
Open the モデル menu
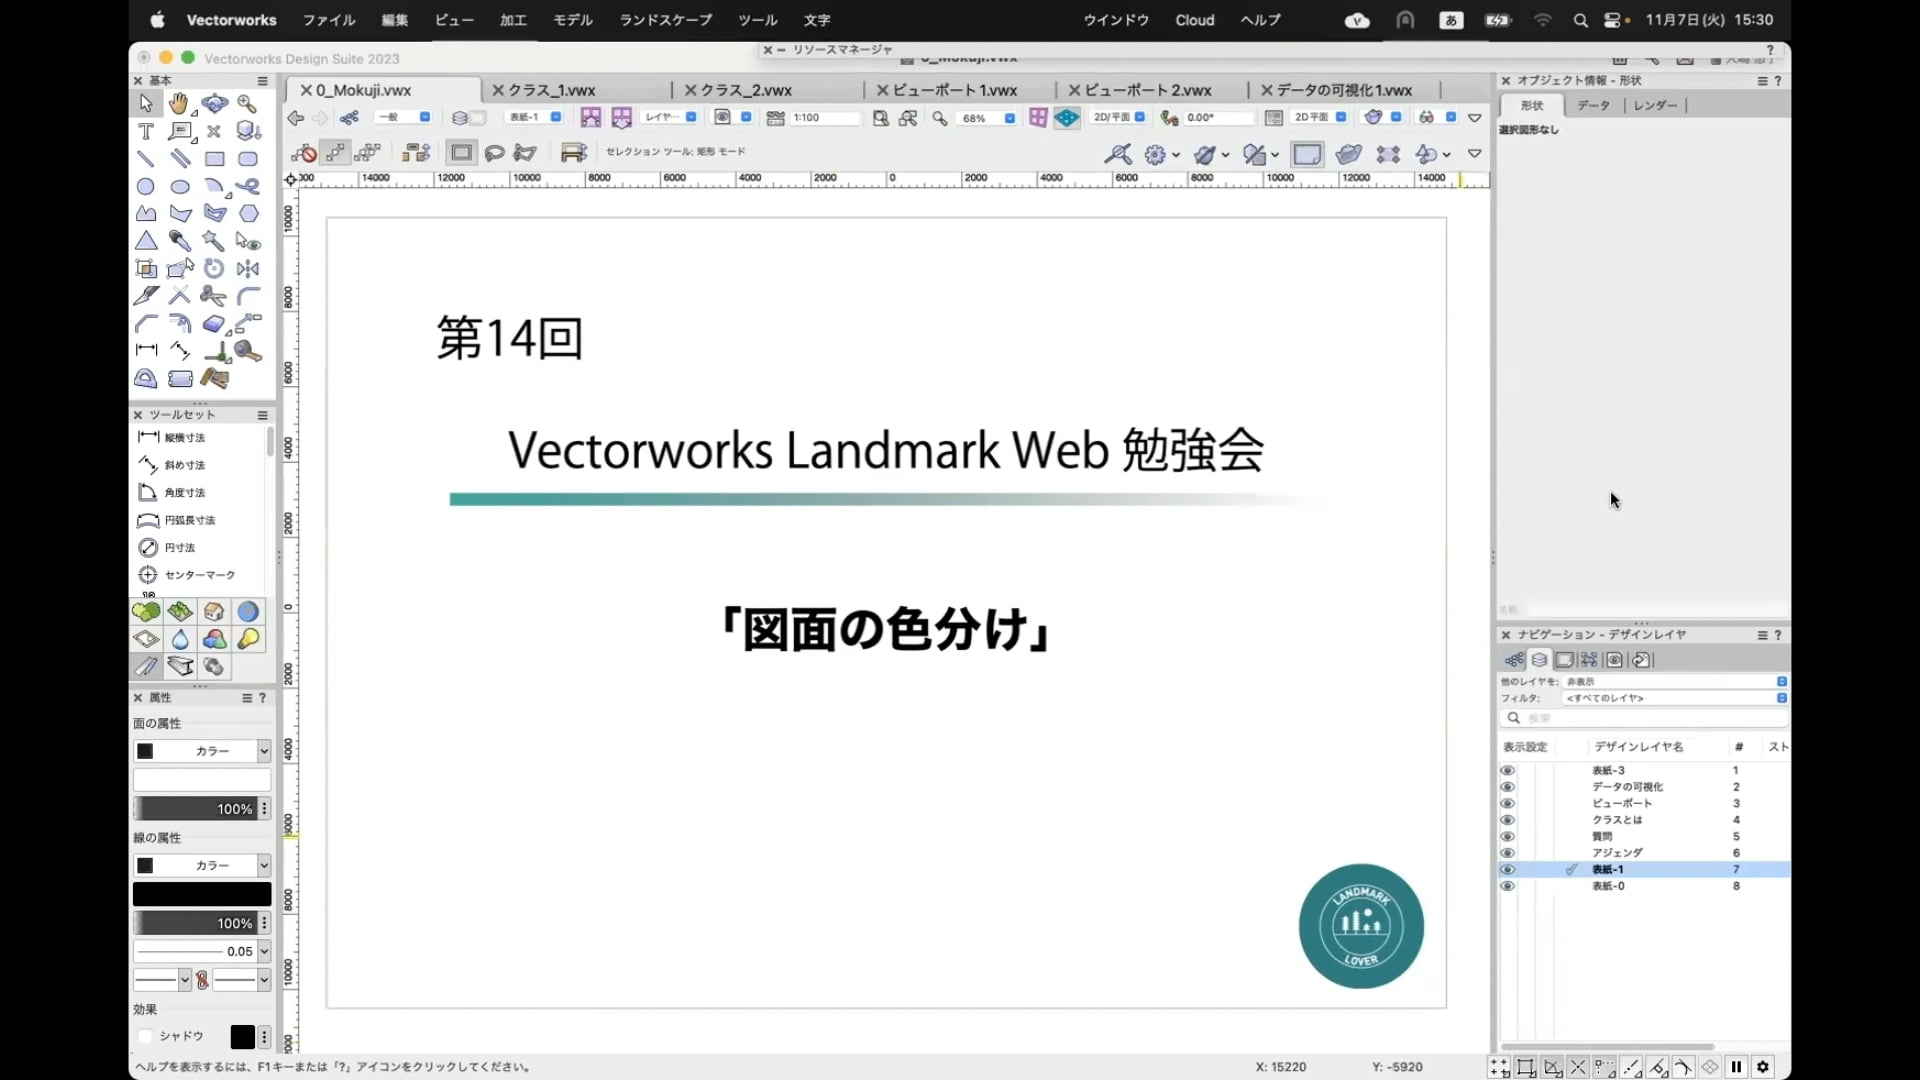coord(573,20)
